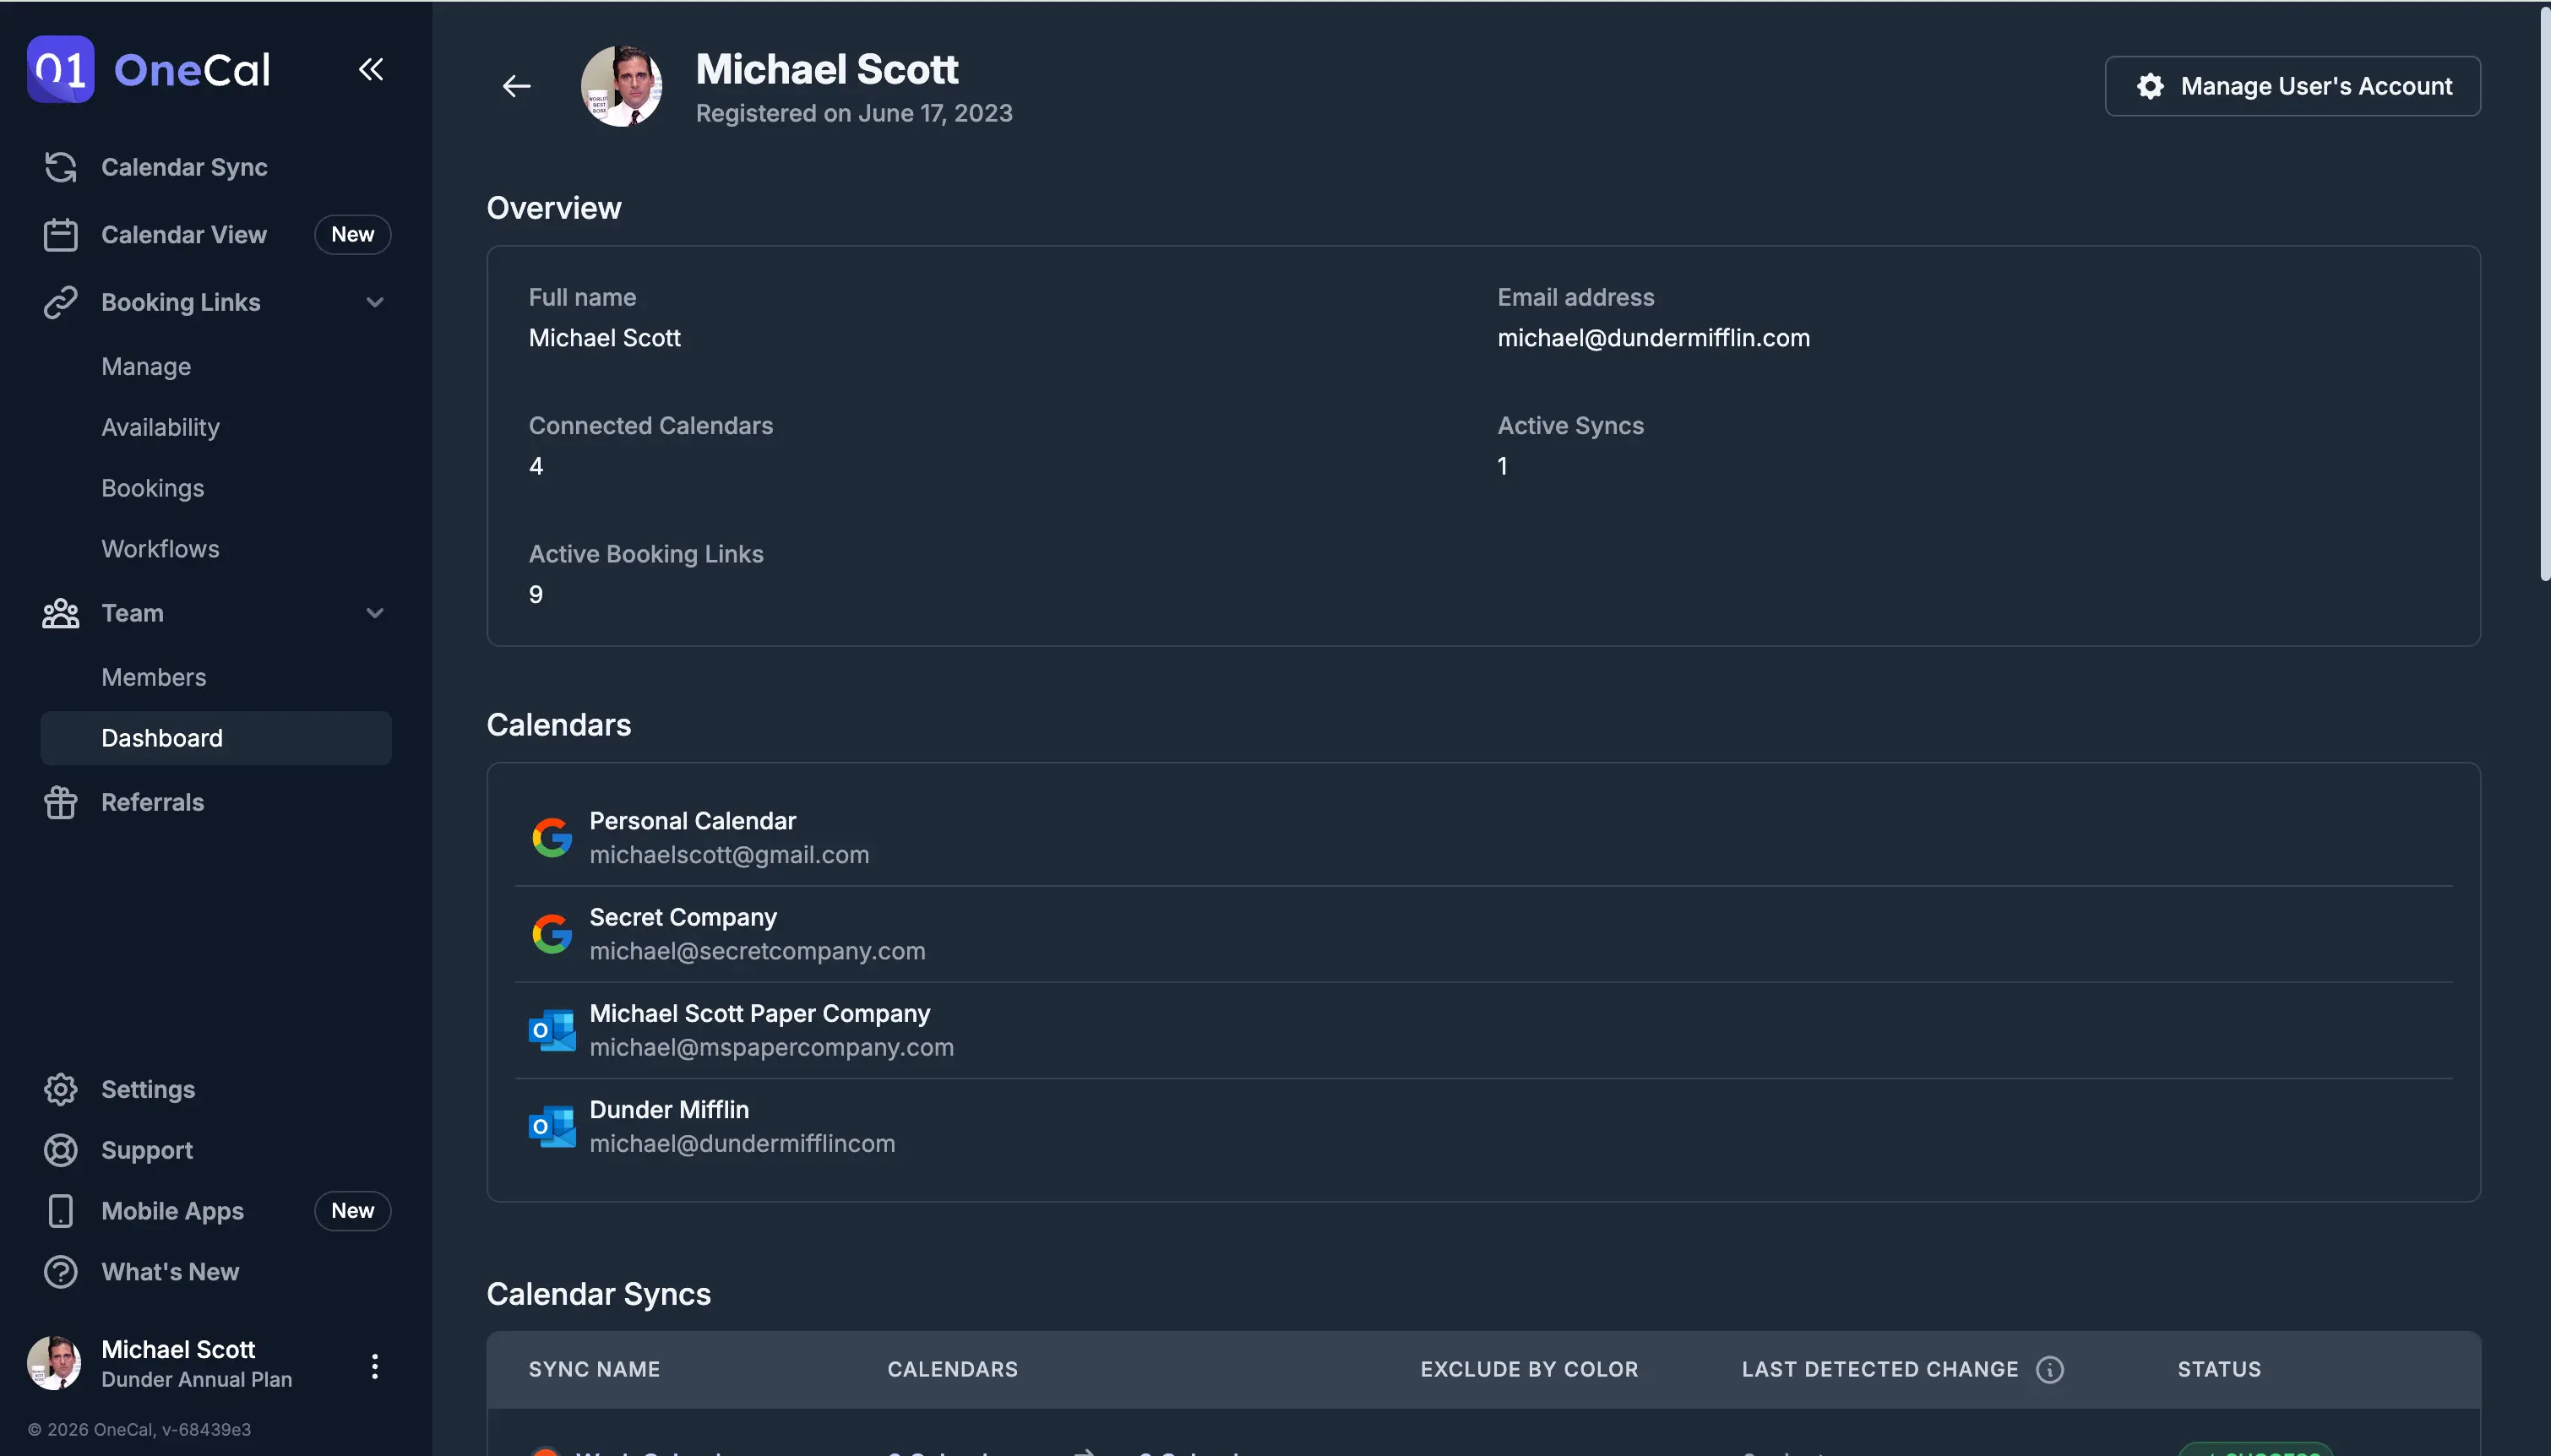Screen dimensions: 2551x1456
Task: Open Workflows page
Action: point(160,549)
